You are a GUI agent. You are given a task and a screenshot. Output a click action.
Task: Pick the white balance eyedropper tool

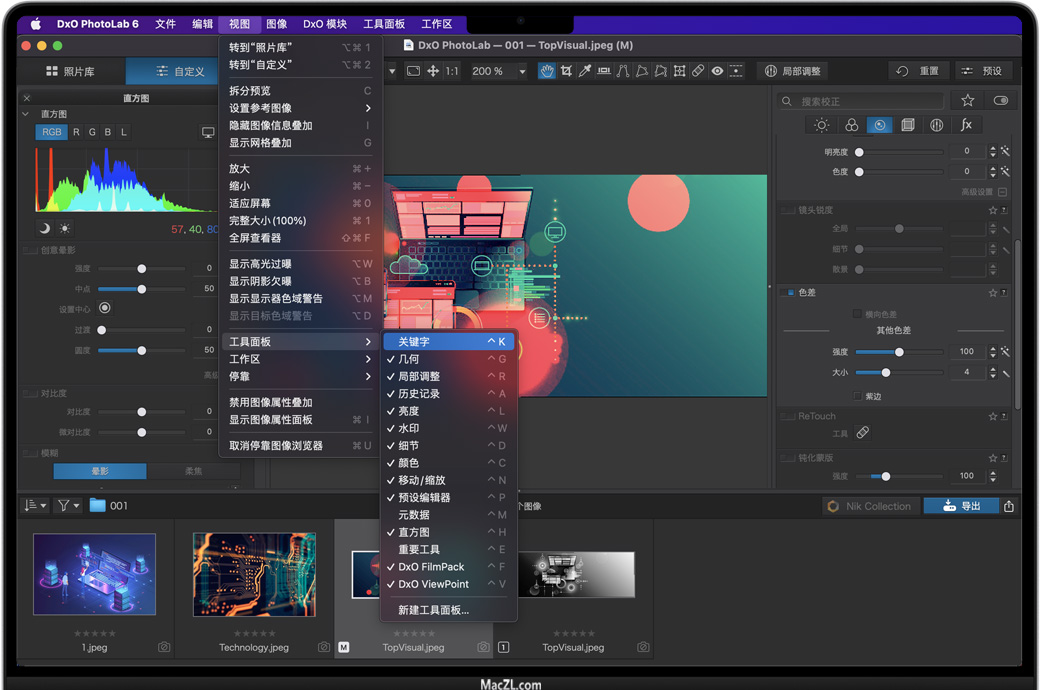pyautogui.click(x=585, y=71)
